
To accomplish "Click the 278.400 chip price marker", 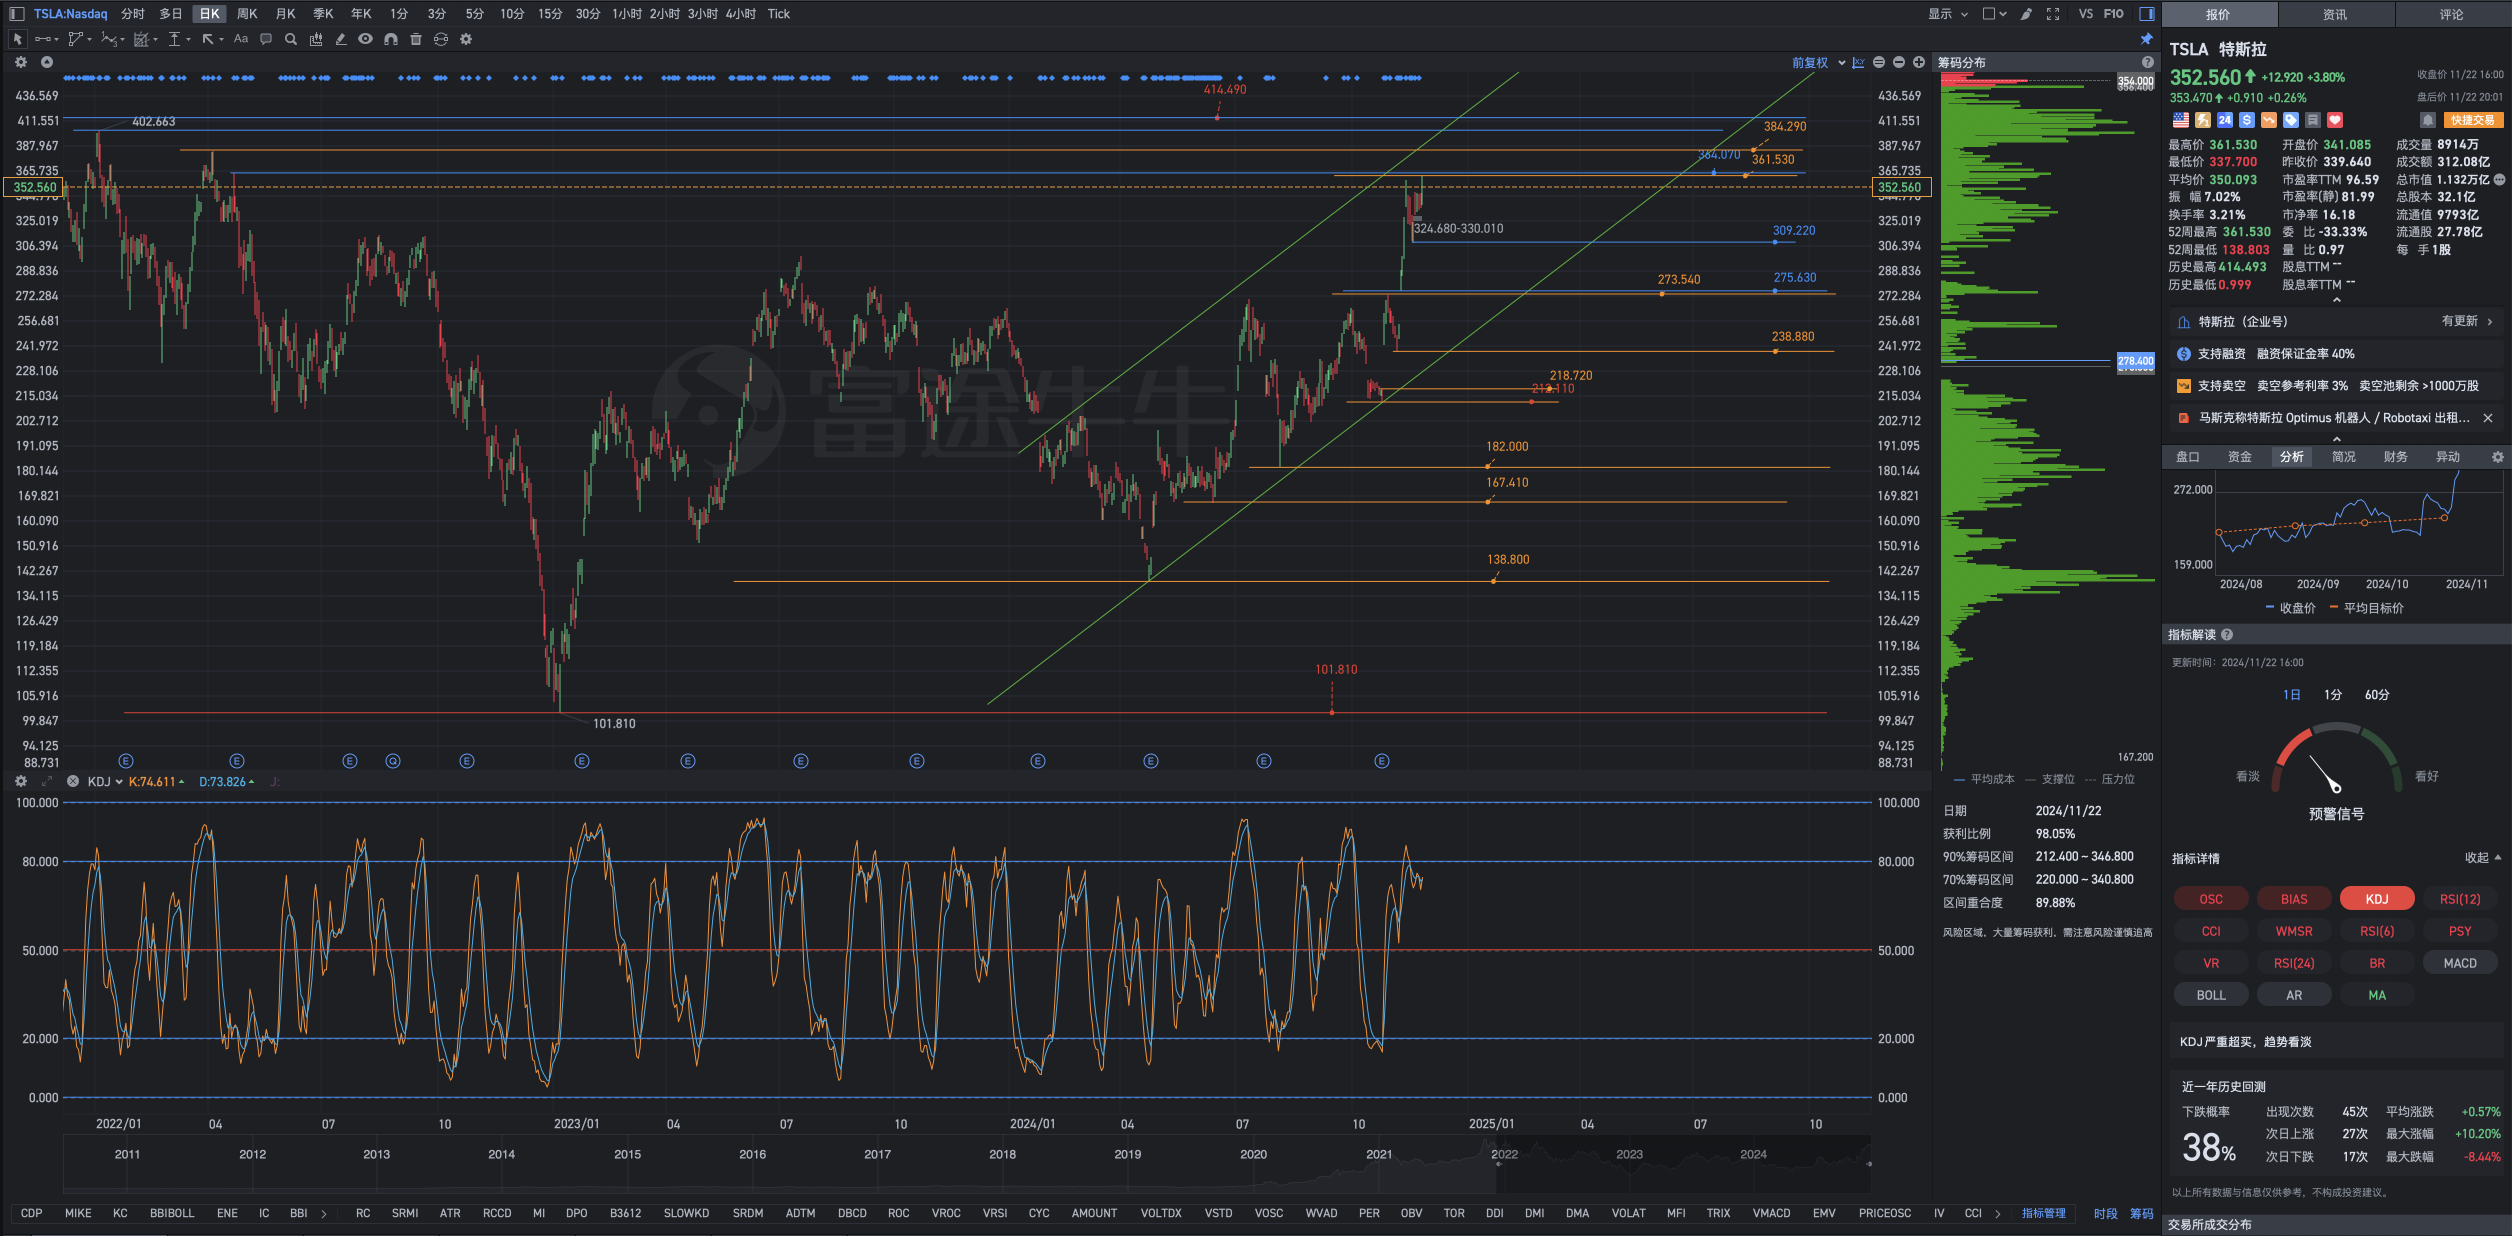I will [x=2135, y=361].
